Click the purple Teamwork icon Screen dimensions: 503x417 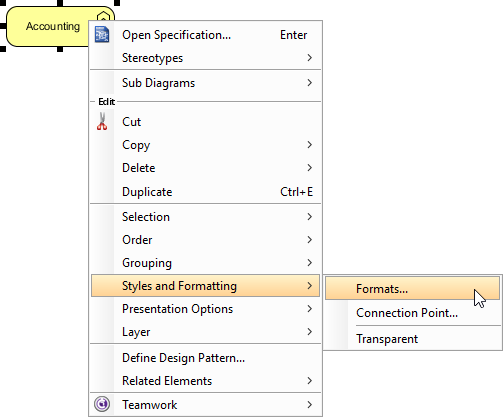point(102,404)
